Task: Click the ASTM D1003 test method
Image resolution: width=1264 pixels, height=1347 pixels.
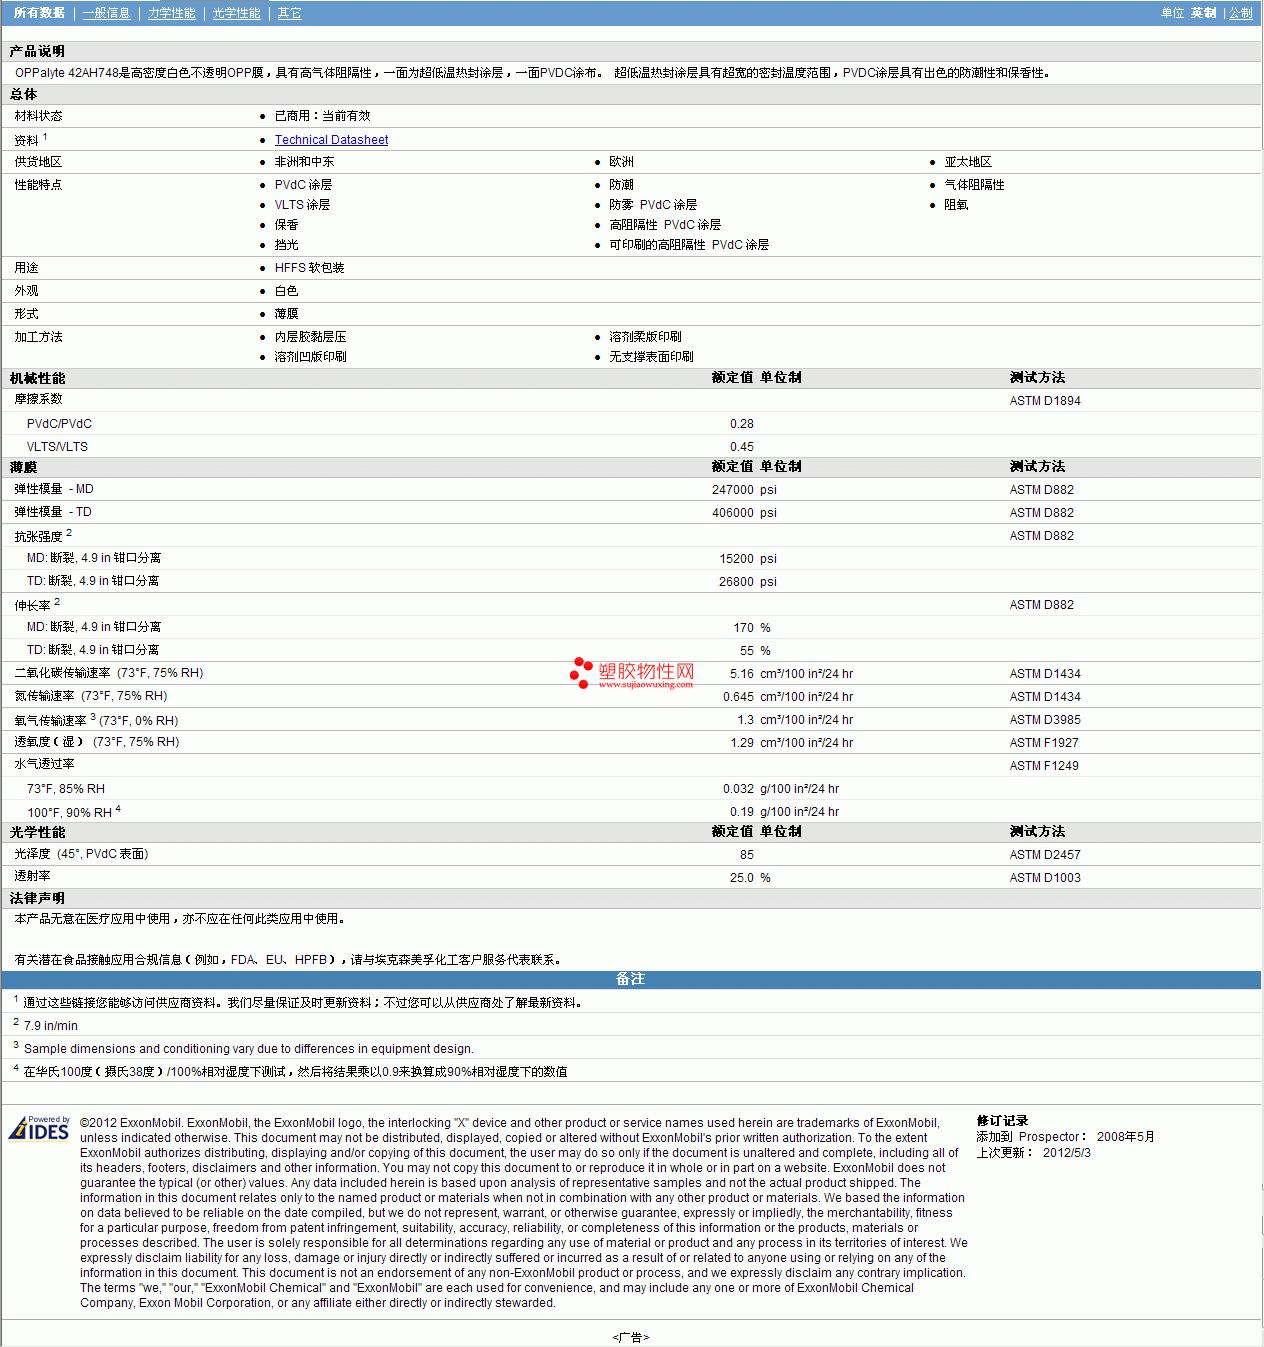Action: pos(1045,878)
